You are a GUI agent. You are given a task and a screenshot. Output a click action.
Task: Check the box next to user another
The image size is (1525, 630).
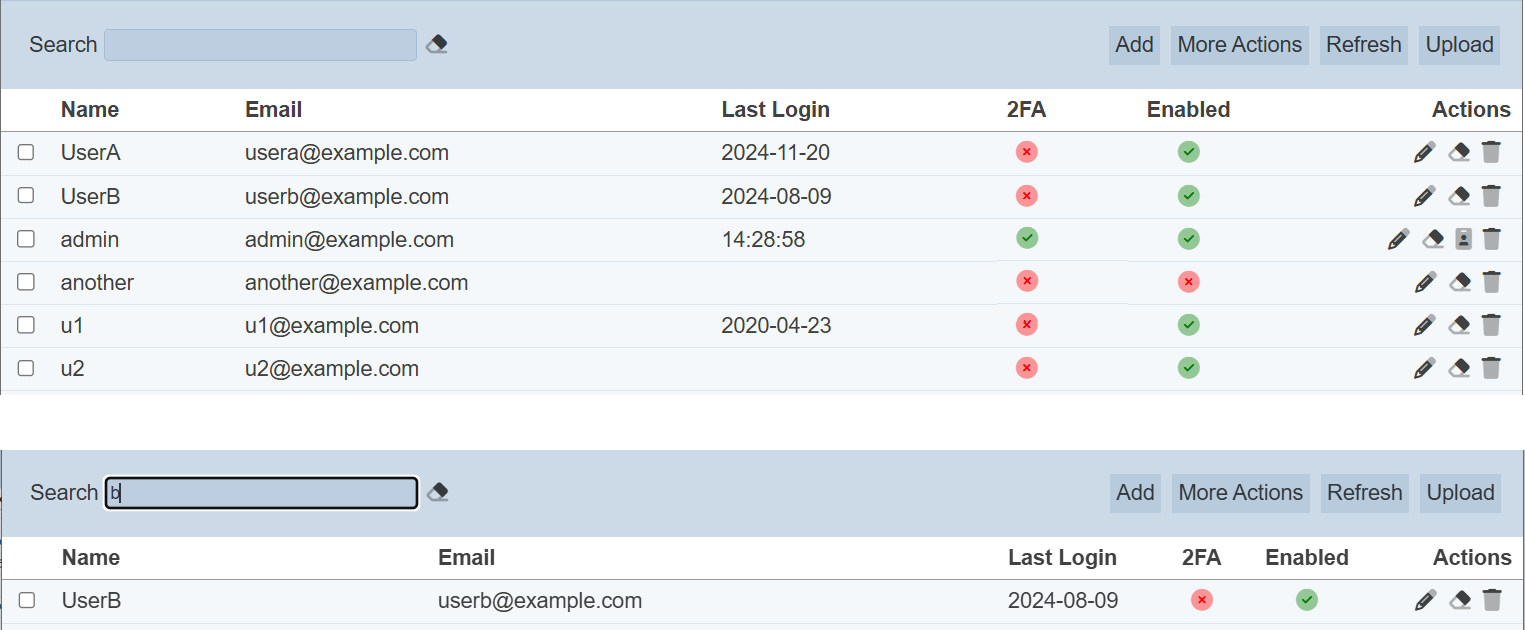pyautogui.click(x=26, y=282)
